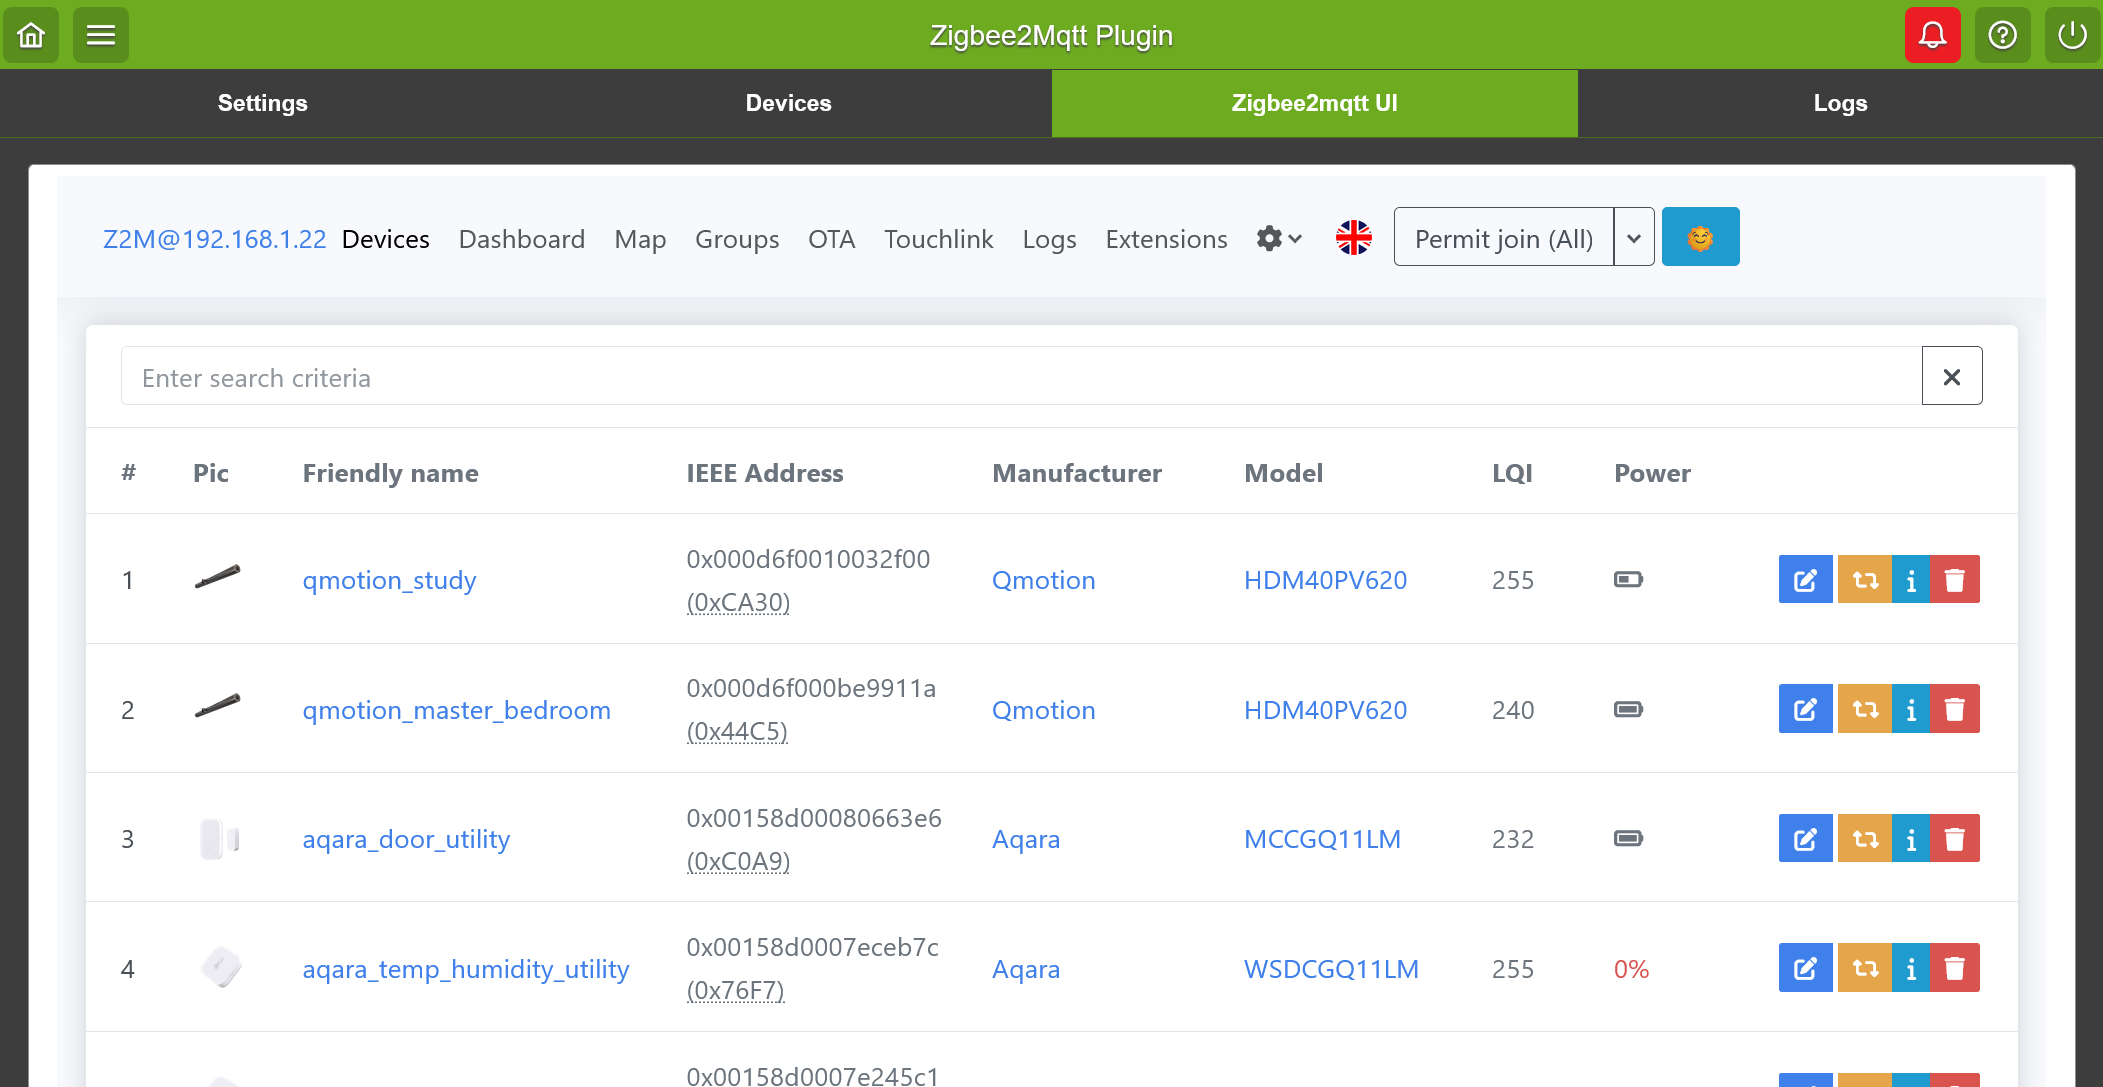Screen dimensions: 2103x1087
Task: Open the hamburger menu icon
Action: (x=100, y=35)
